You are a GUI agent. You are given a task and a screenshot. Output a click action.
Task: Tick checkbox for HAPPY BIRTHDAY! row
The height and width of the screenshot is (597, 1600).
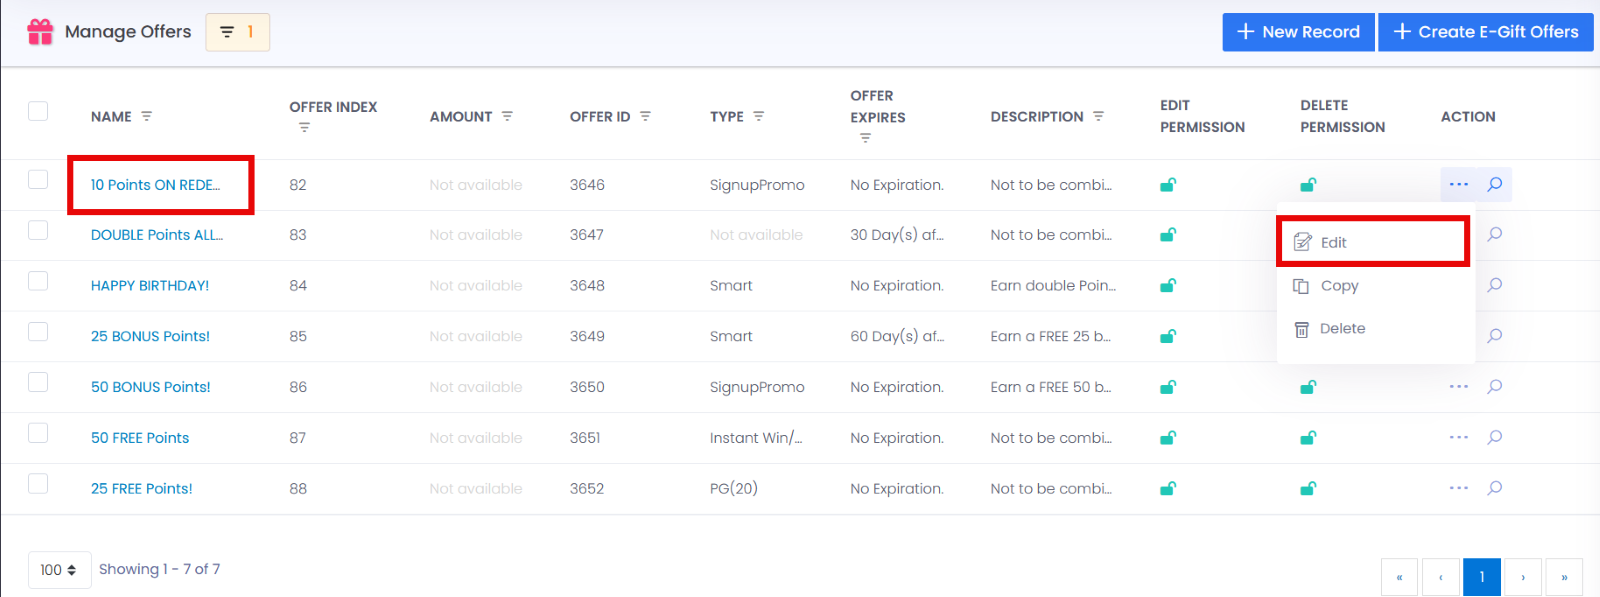(x=38, y=281)
